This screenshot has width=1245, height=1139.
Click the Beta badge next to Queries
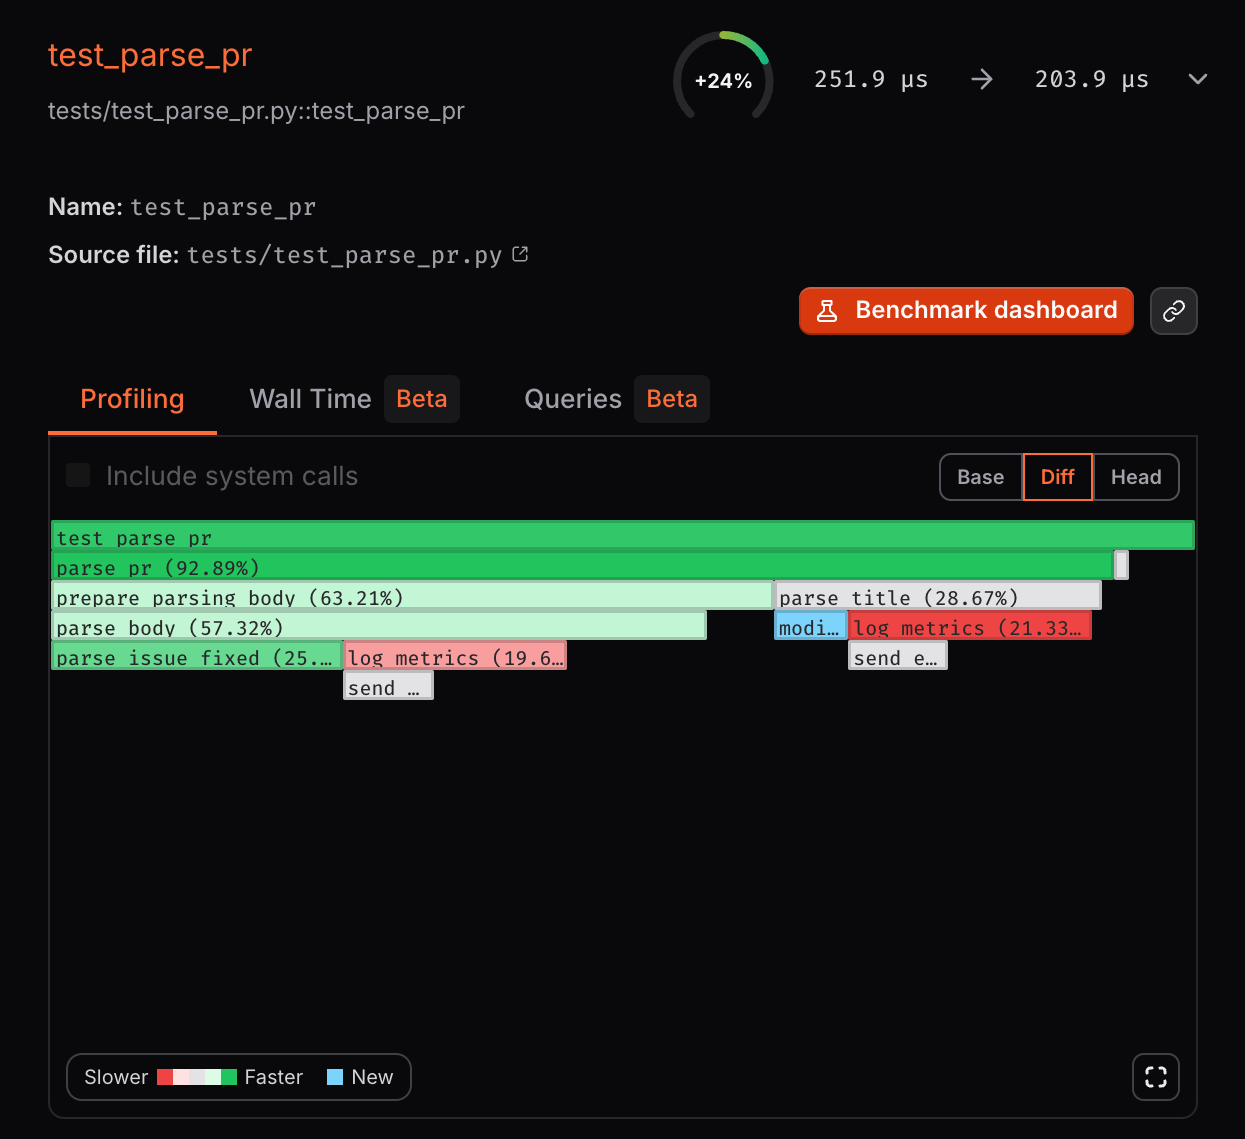(671, 399)
